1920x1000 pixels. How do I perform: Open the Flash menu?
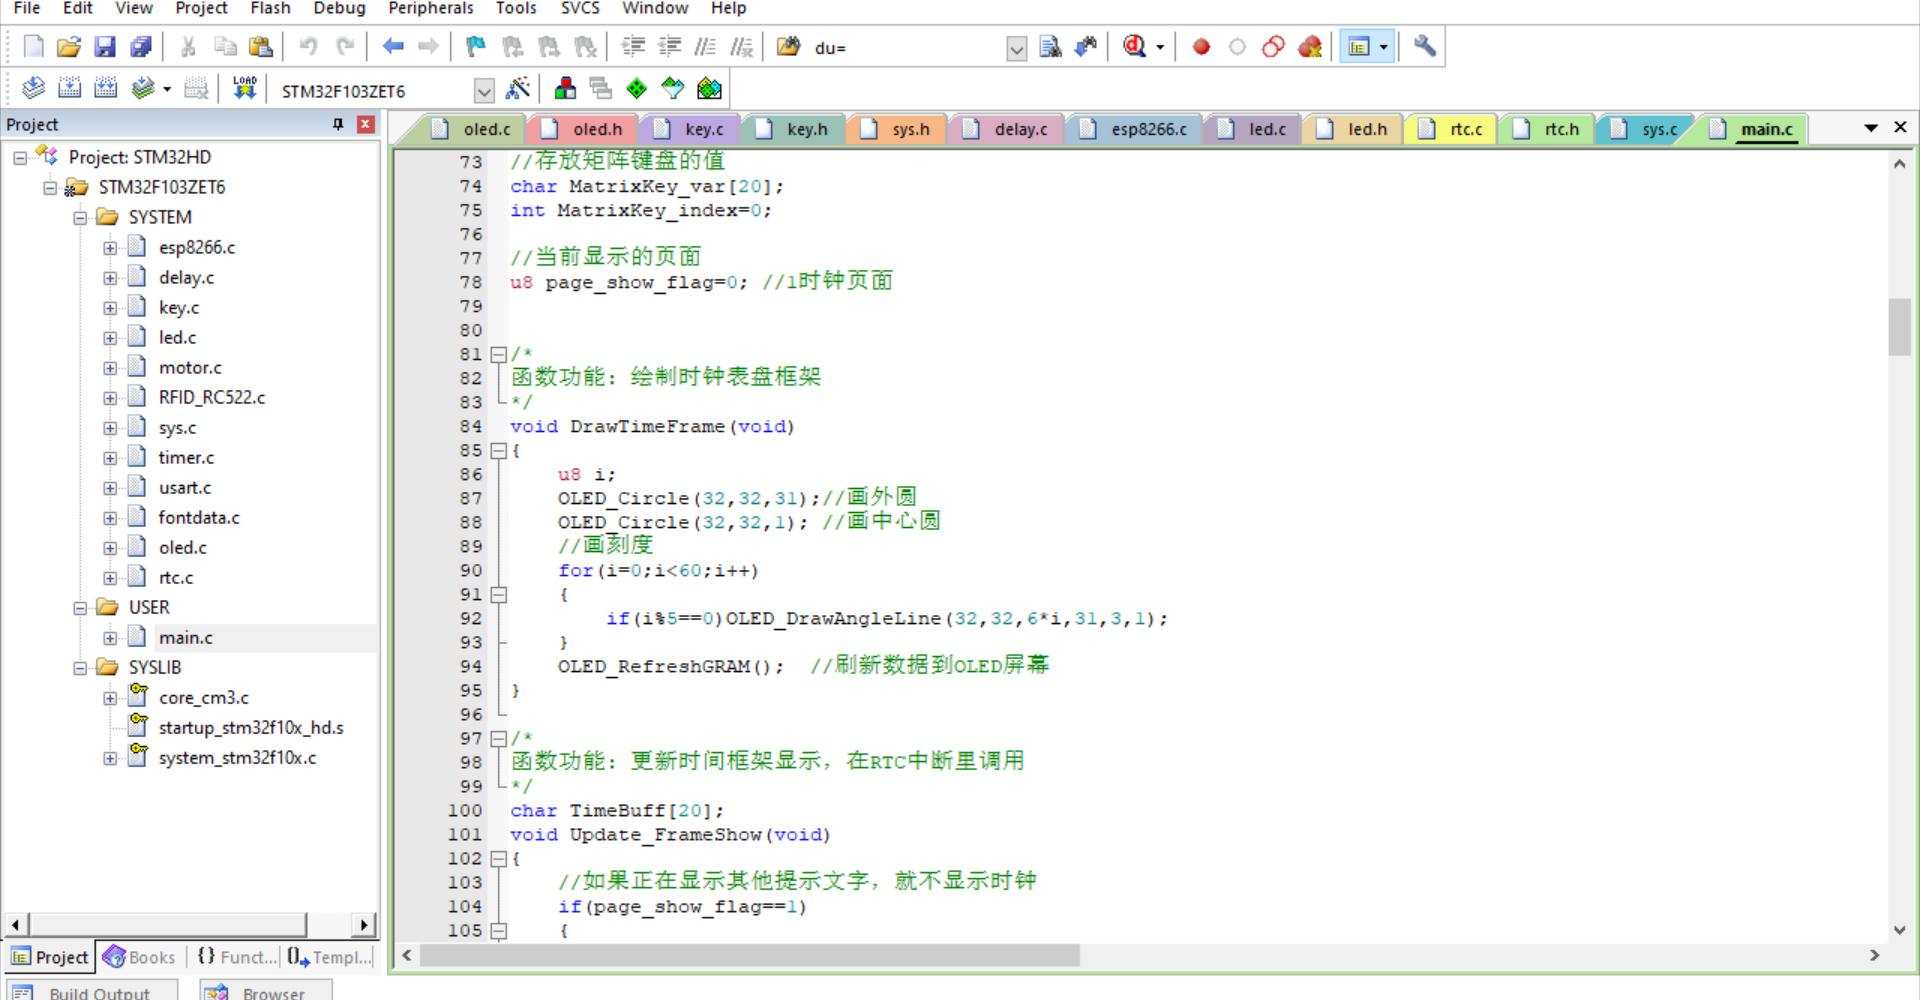(270, 9)
